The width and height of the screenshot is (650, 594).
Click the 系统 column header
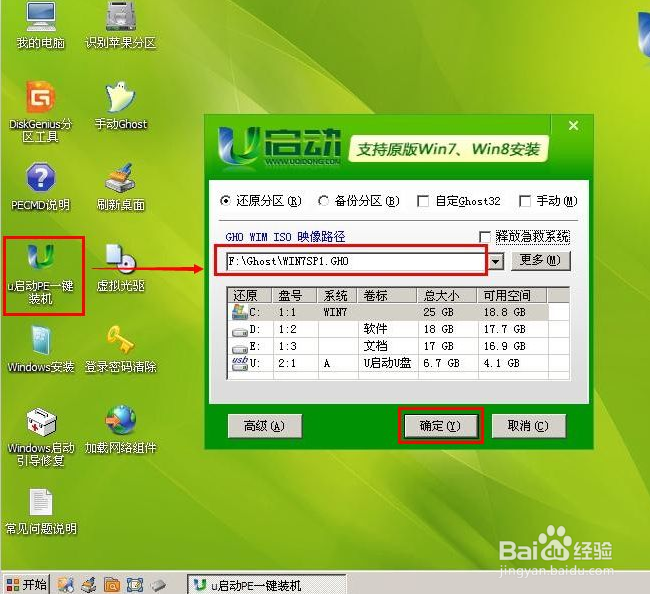(337, 296)
